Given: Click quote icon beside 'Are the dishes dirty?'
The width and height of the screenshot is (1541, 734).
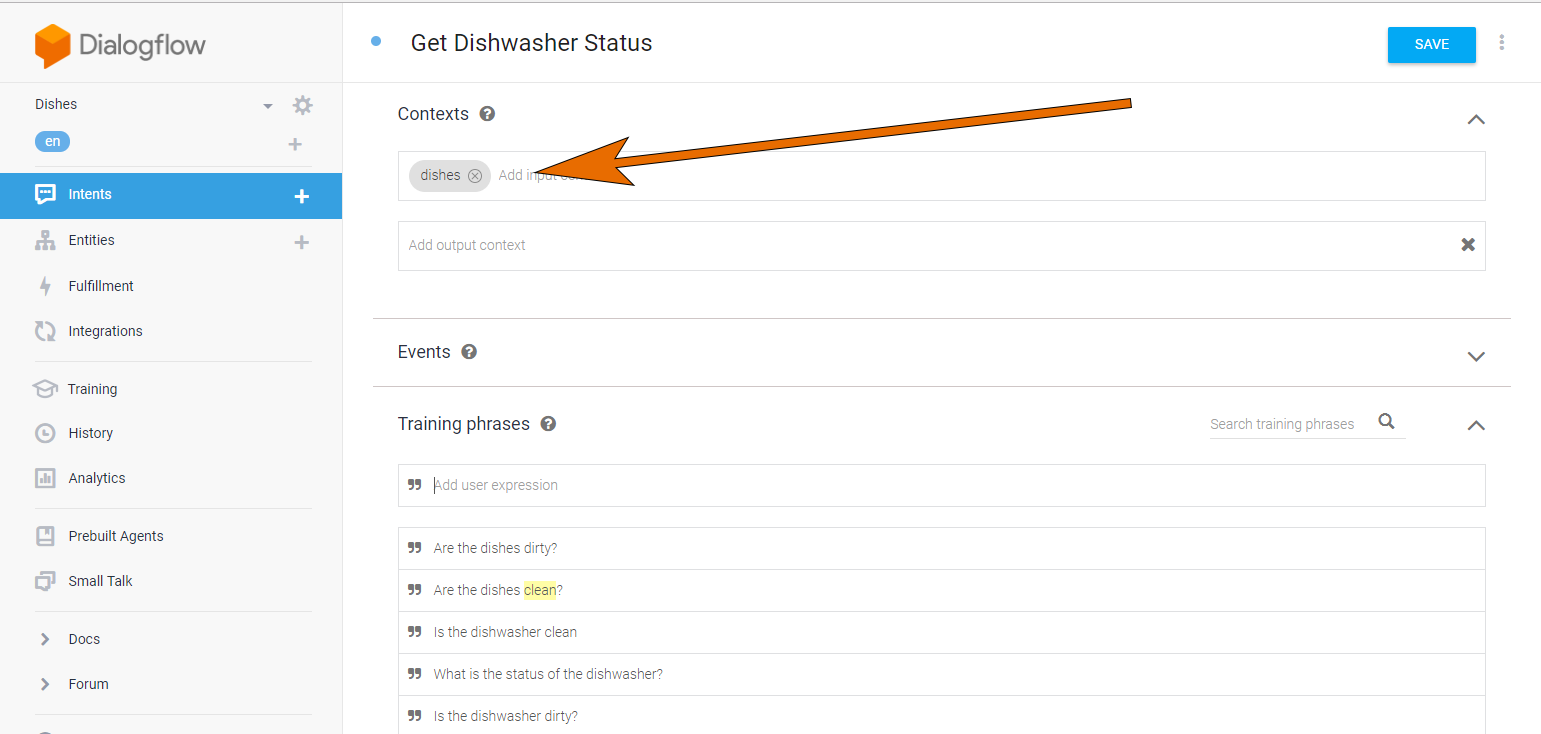Looking at the screenshot, I should point(414,548).
